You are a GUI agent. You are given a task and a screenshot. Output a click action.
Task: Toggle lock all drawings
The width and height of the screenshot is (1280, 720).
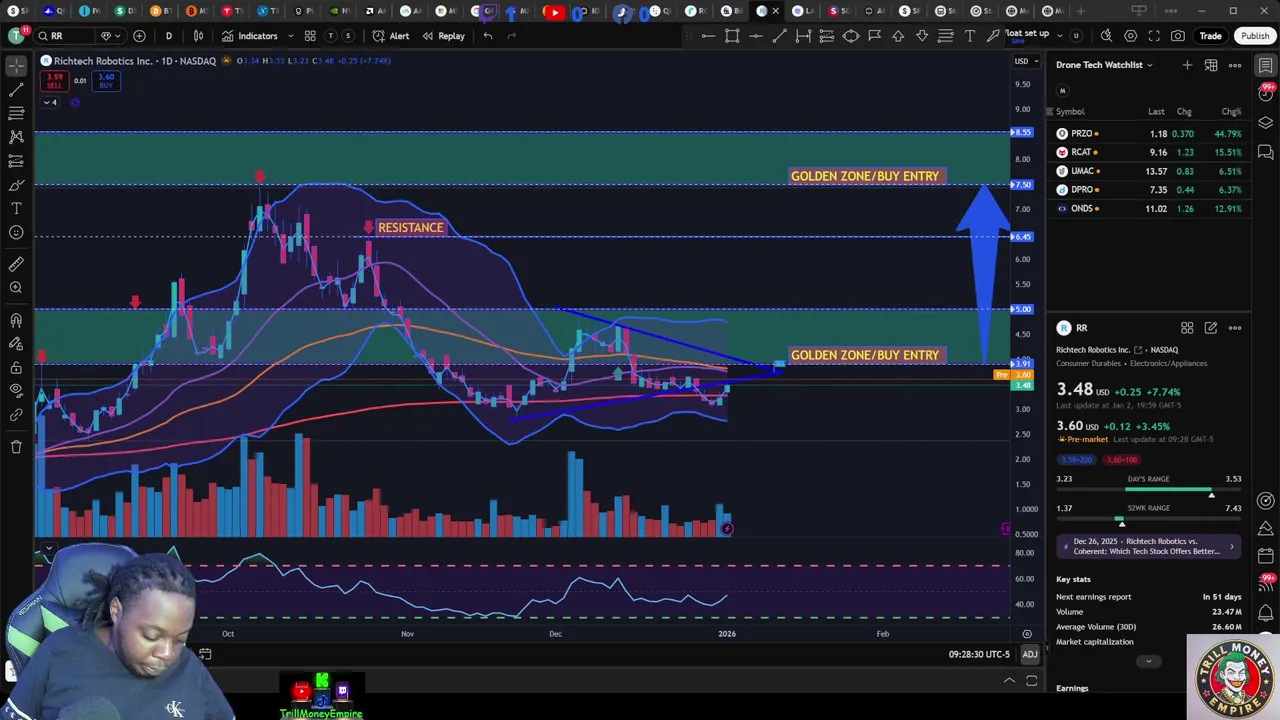click(16, 367)
